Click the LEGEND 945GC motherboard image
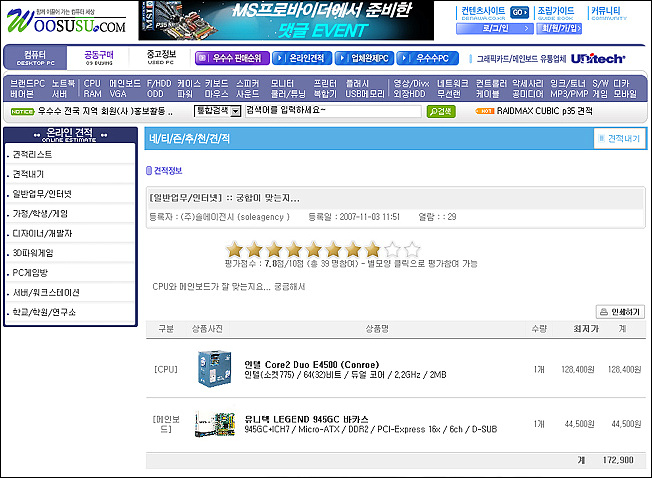Image resolution: width=652 pixels, height=478 pixels. point(215,424)
